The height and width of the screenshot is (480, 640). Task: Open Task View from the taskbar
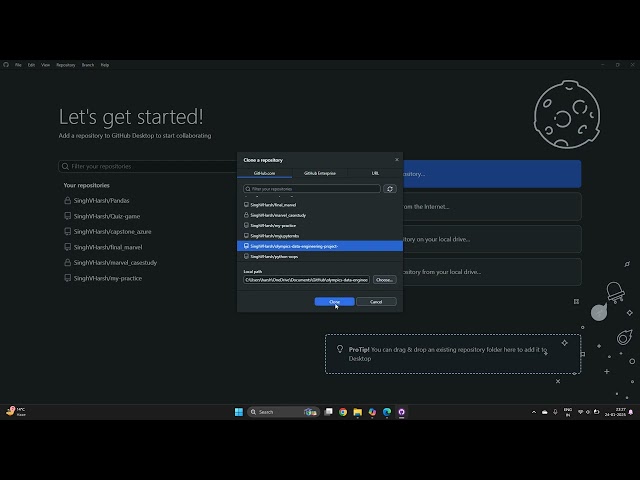329,412
